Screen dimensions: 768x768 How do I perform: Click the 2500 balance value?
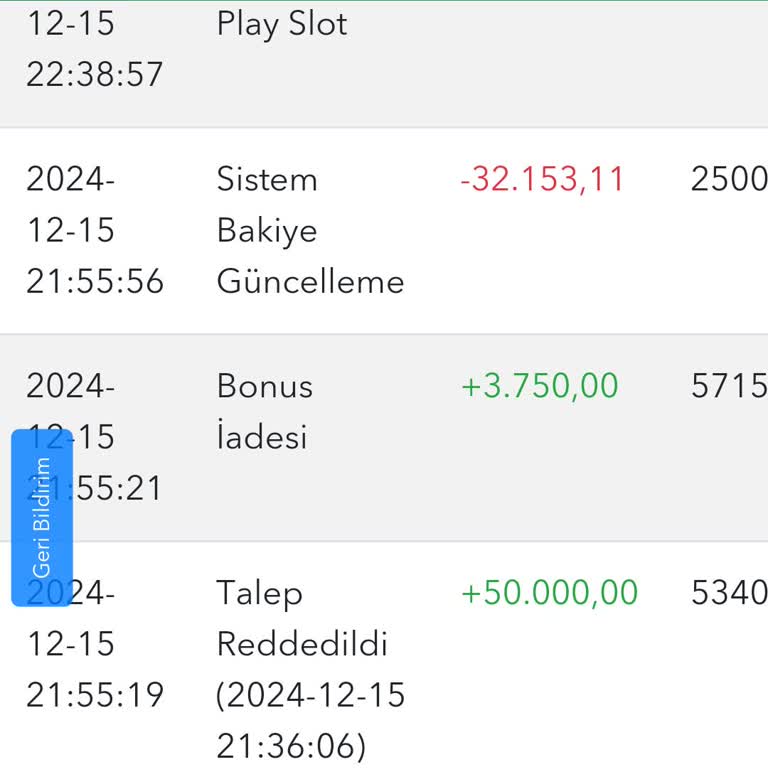point(729,180)
